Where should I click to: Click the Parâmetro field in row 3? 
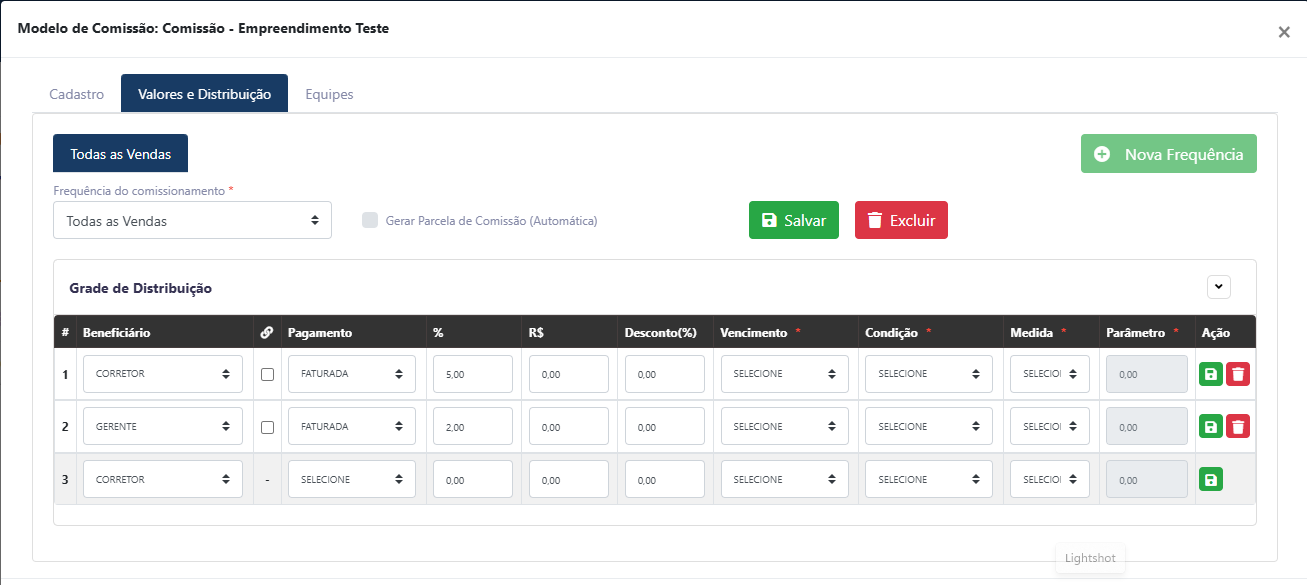1147,479
